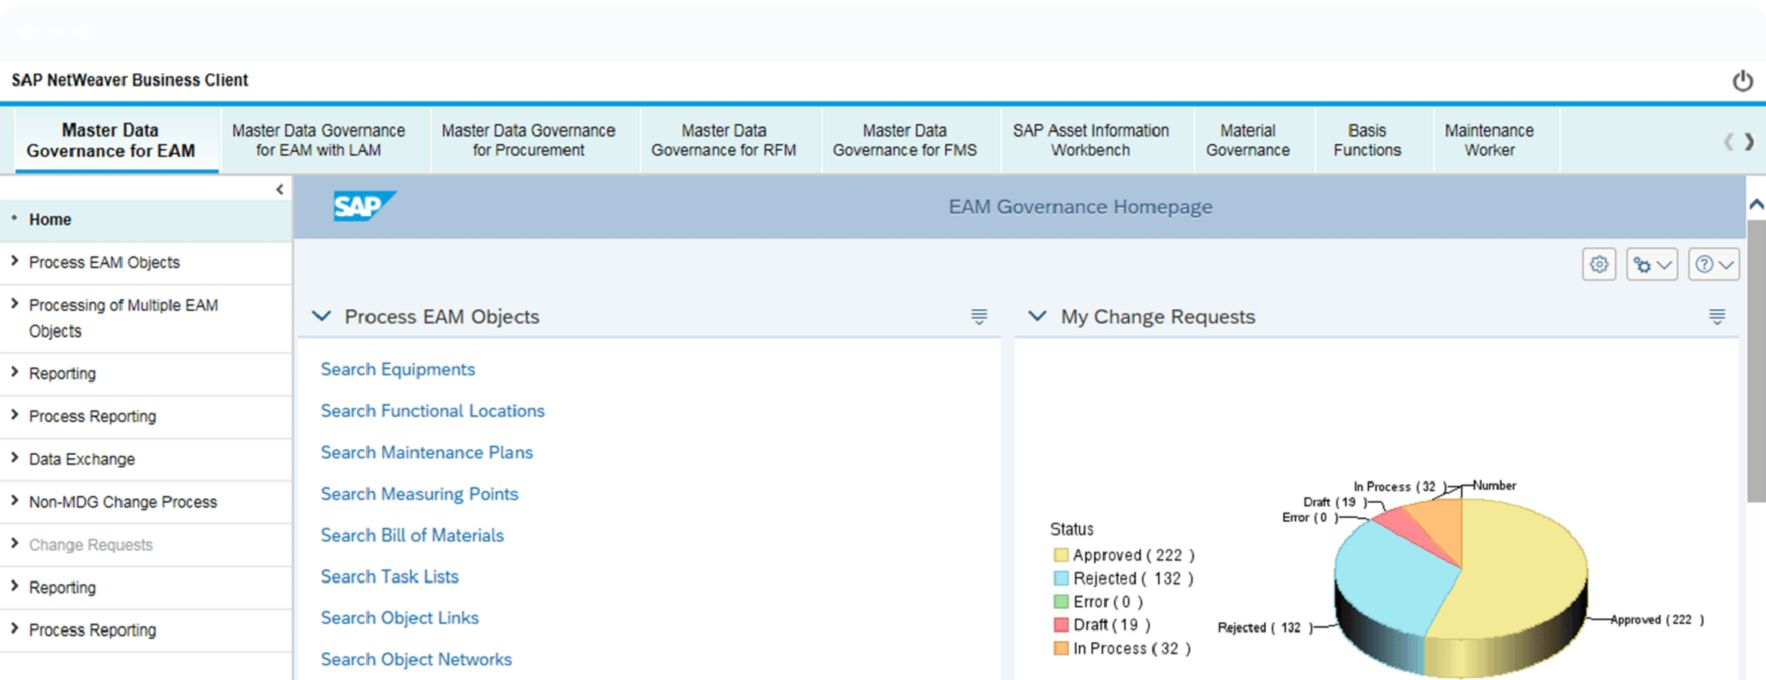The width and height of the screenshot is (1766, 680).
Task: Open Process EAM Objects panel menu icon
Action: [979, 317]
